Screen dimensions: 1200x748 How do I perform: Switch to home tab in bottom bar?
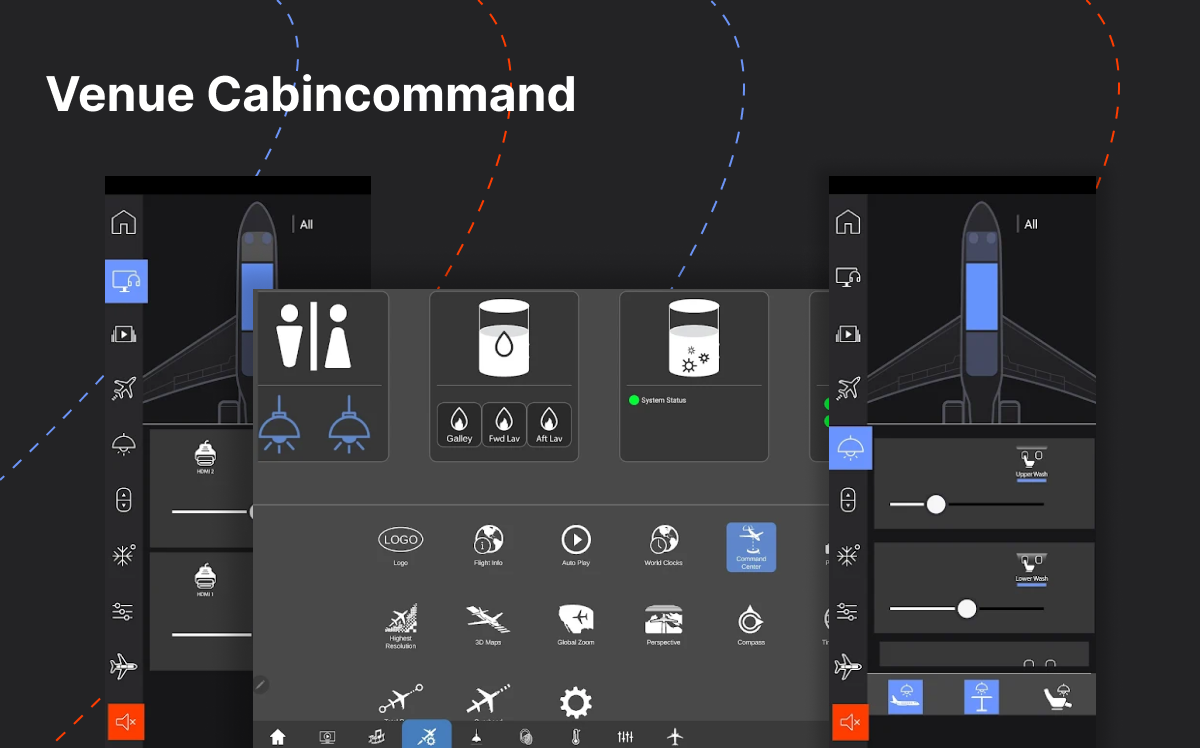[278, 737]
